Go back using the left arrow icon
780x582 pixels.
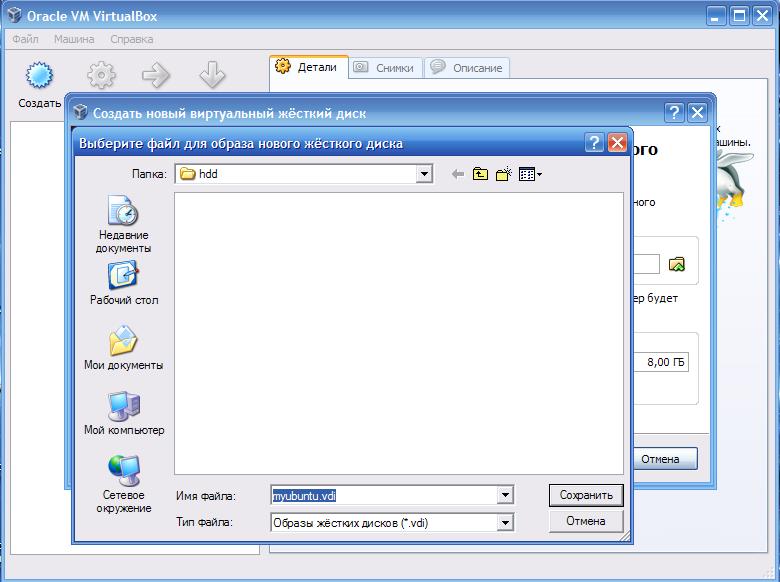point(458,174)
